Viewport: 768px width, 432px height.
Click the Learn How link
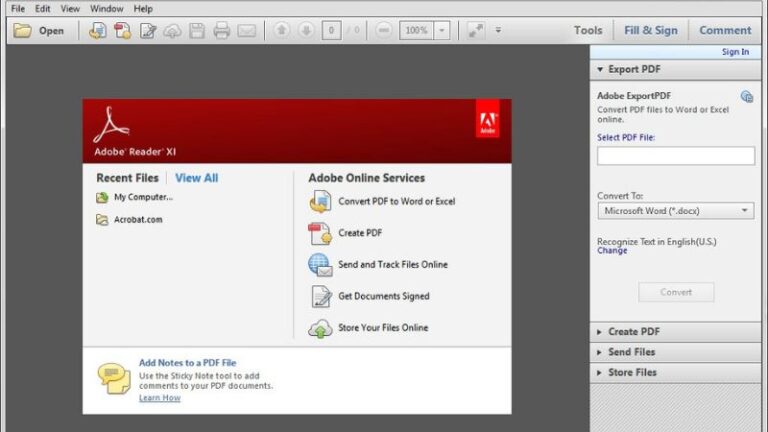(160, 398)
